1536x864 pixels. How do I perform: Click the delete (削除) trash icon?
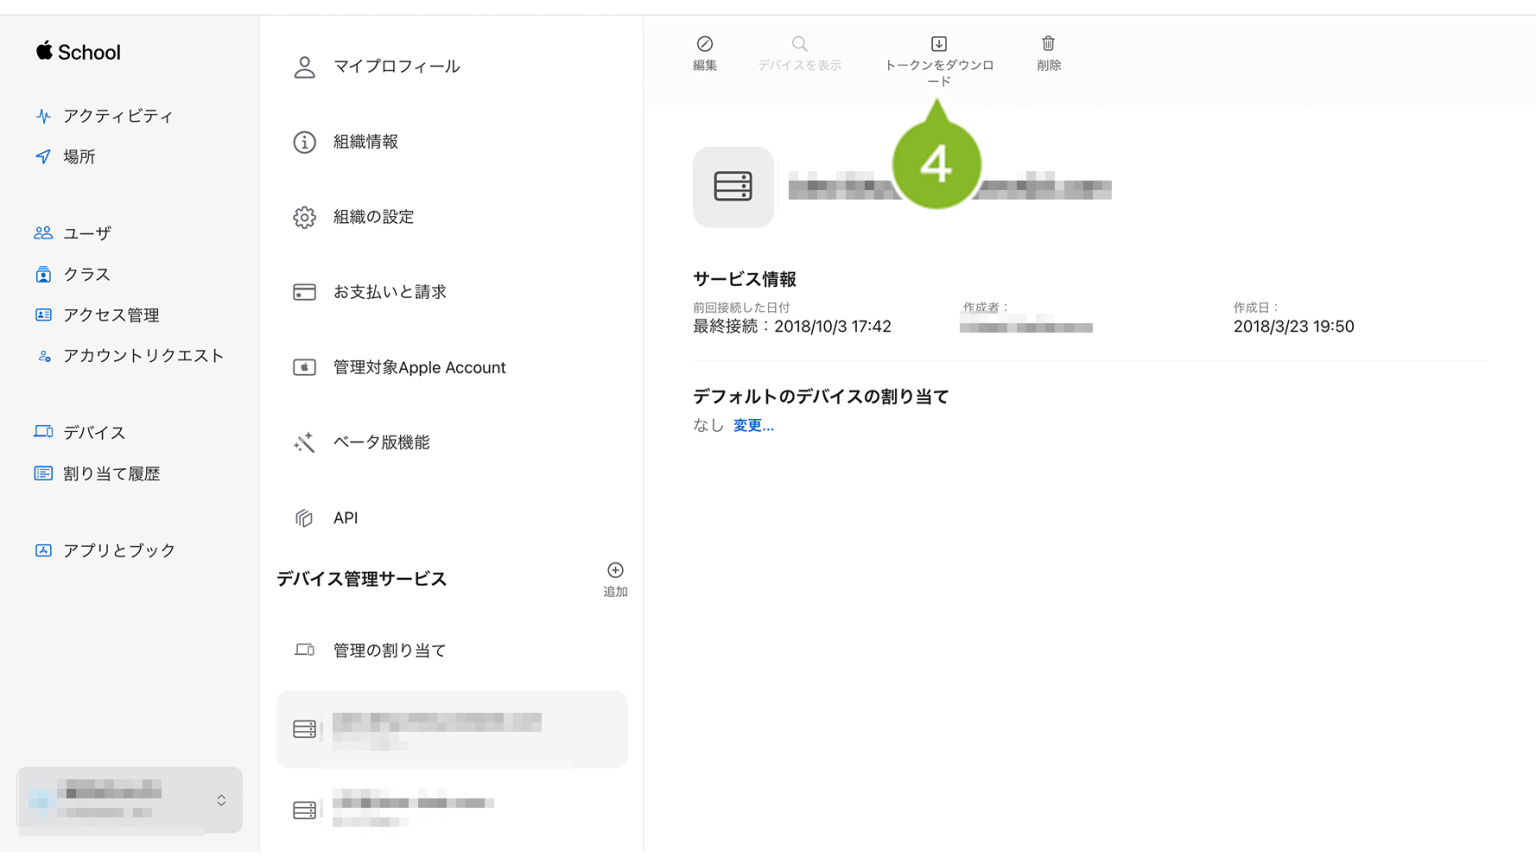(x=1048, y=45)
